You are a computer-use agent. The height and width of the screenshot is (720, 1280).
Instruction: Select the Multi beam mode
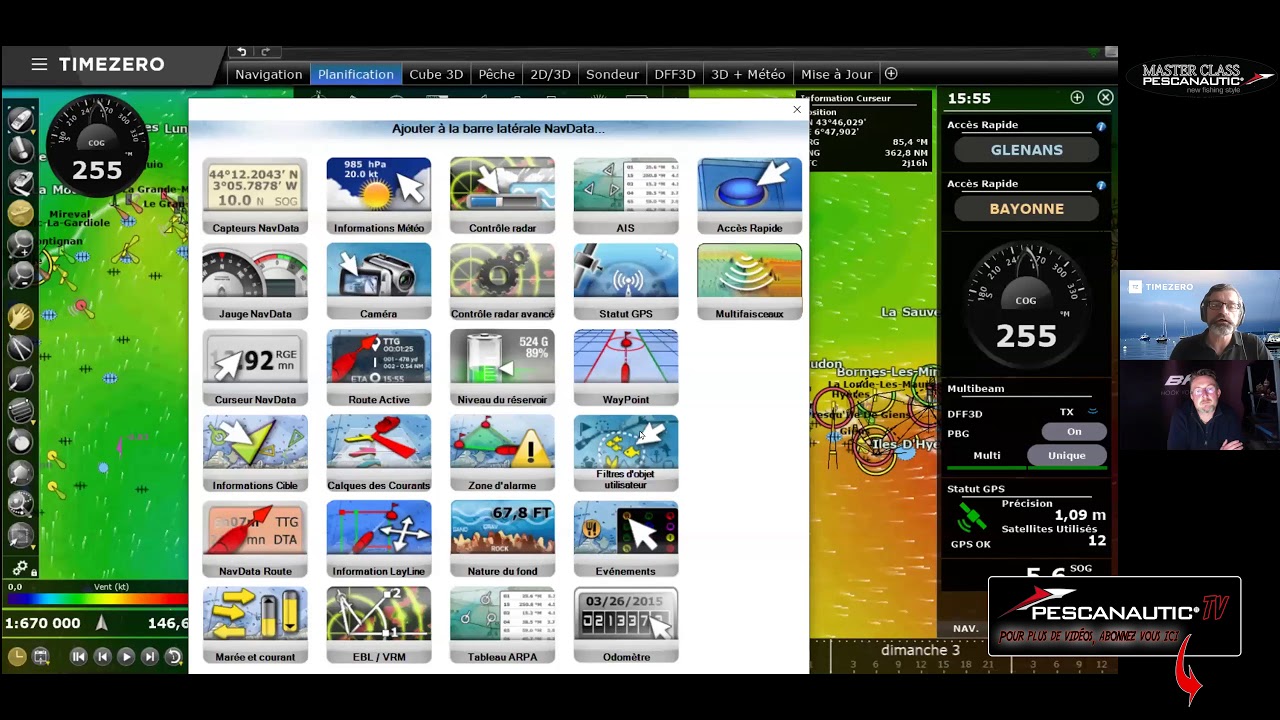pos(987,455)
